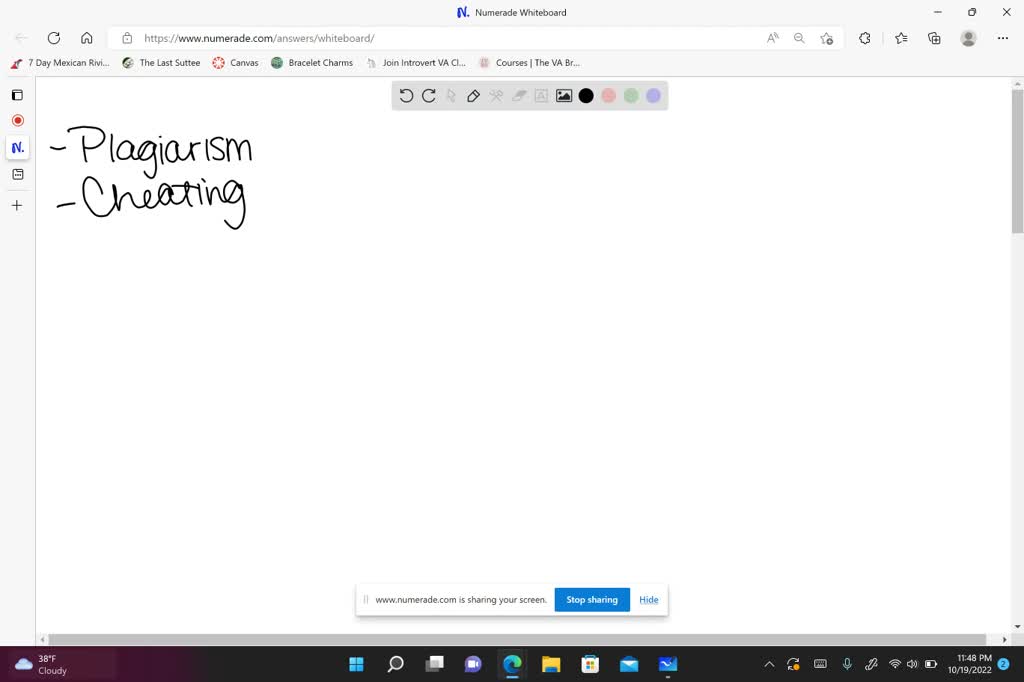The width and height of the screenshot is (1024, 682).
Task: Add a new tab with plus icon
Action: [17, 206]
